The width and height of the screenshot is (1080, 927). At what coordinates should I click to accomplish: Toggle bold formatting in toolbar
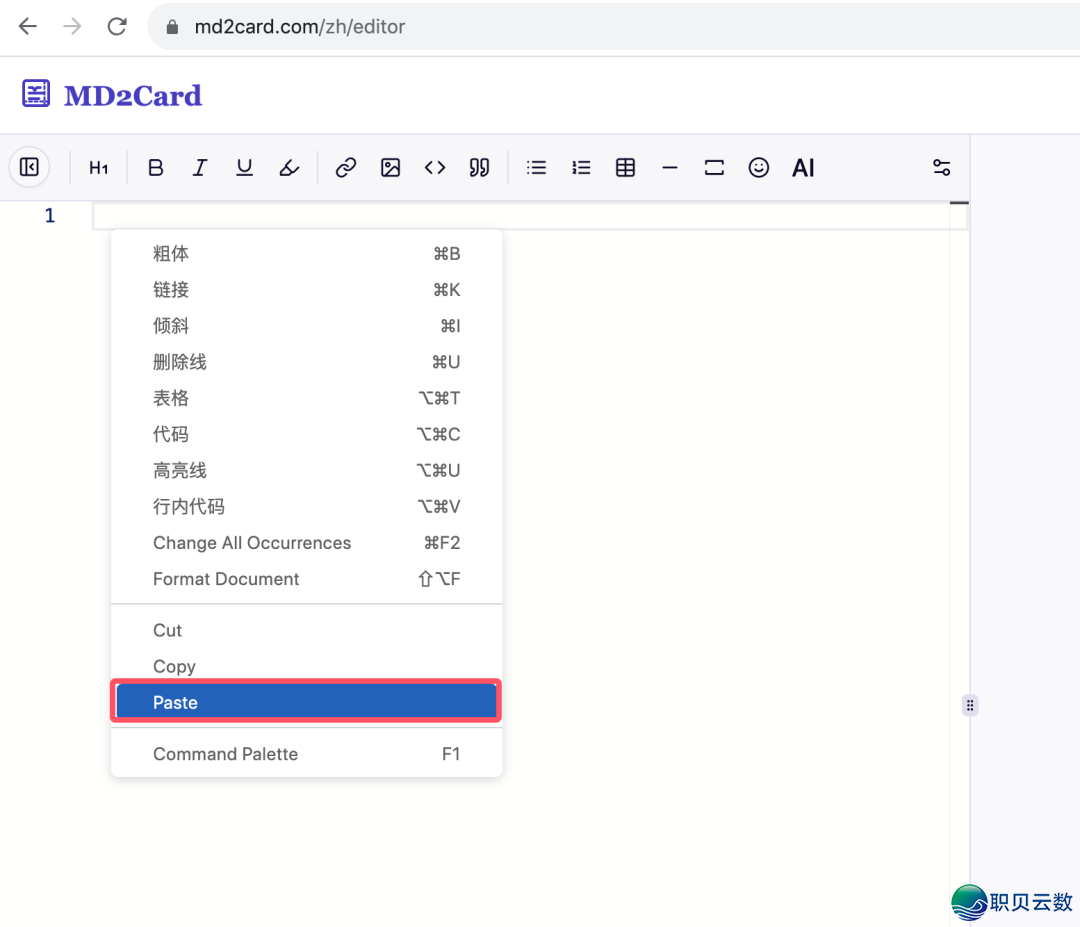pos(156,167)
